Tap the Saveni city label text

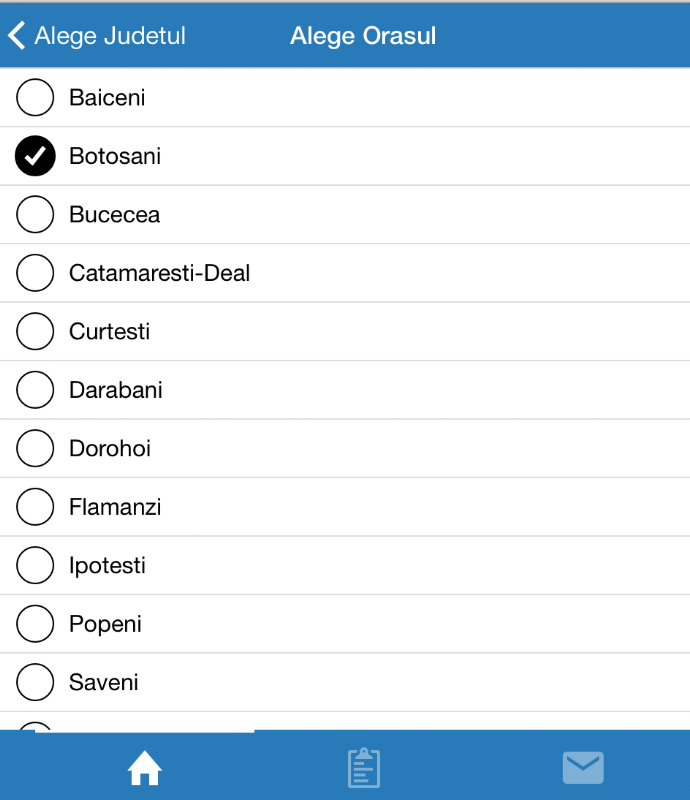pyautogui.click(x=104, y=682)
